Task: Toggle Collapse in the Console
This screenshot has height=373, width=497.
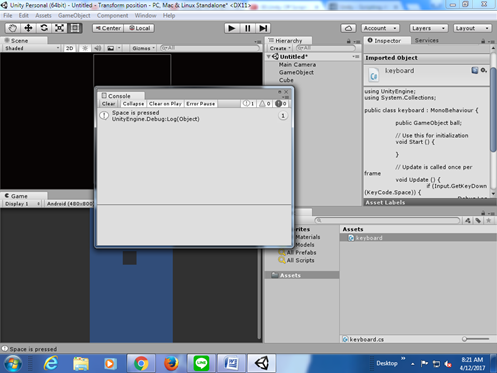Action: (133, 104)
